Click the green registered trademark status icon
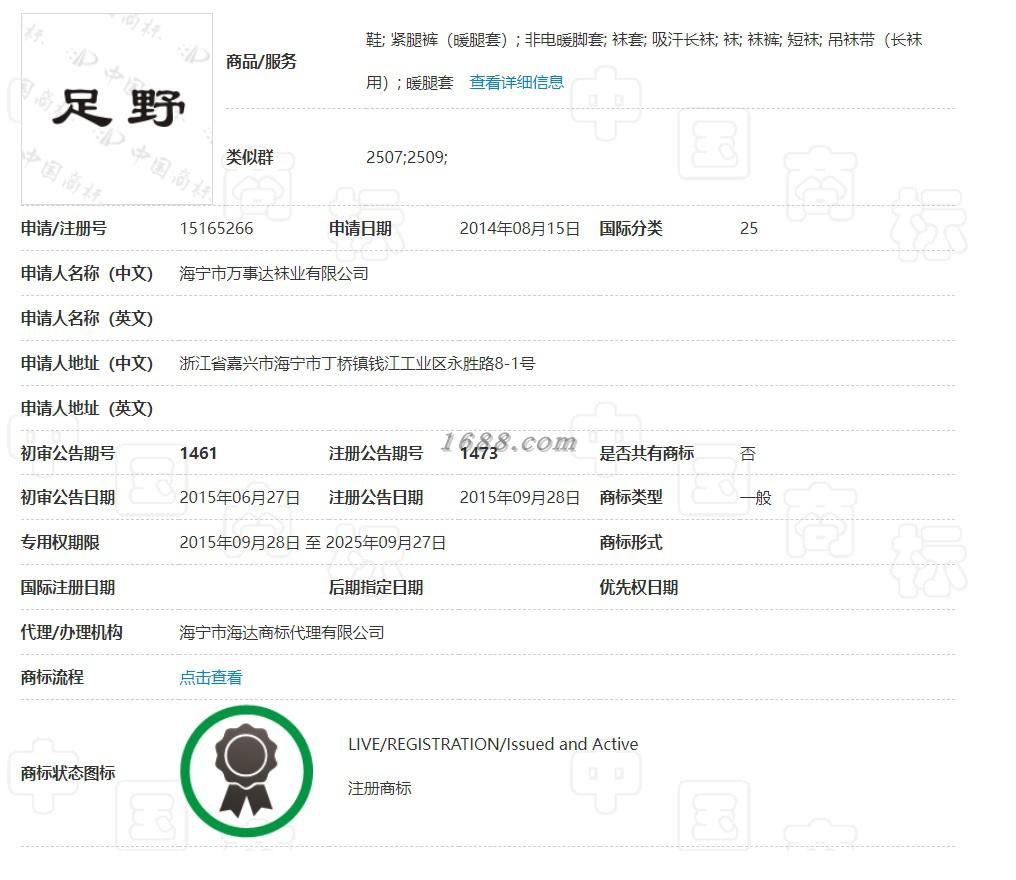Image resolution: width=1016 pixels, height=880 pixels. click(247, 771)
